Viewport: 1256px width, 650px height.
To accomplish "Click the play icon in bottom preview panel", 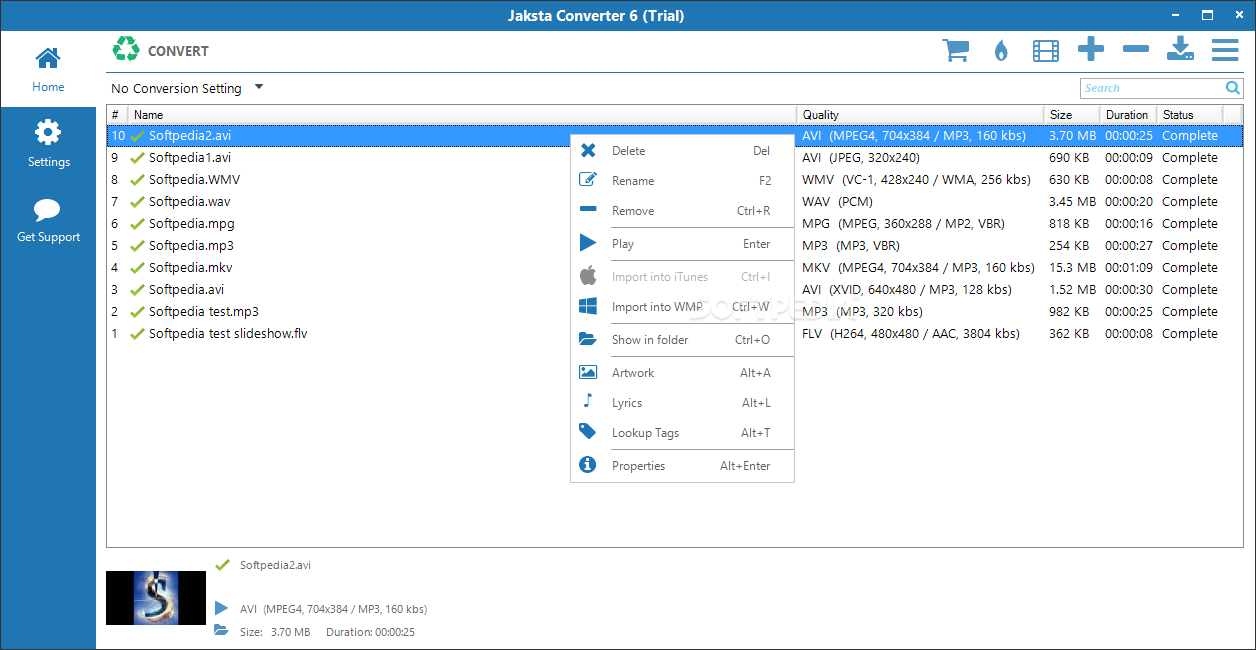I will tap(221, 608).
